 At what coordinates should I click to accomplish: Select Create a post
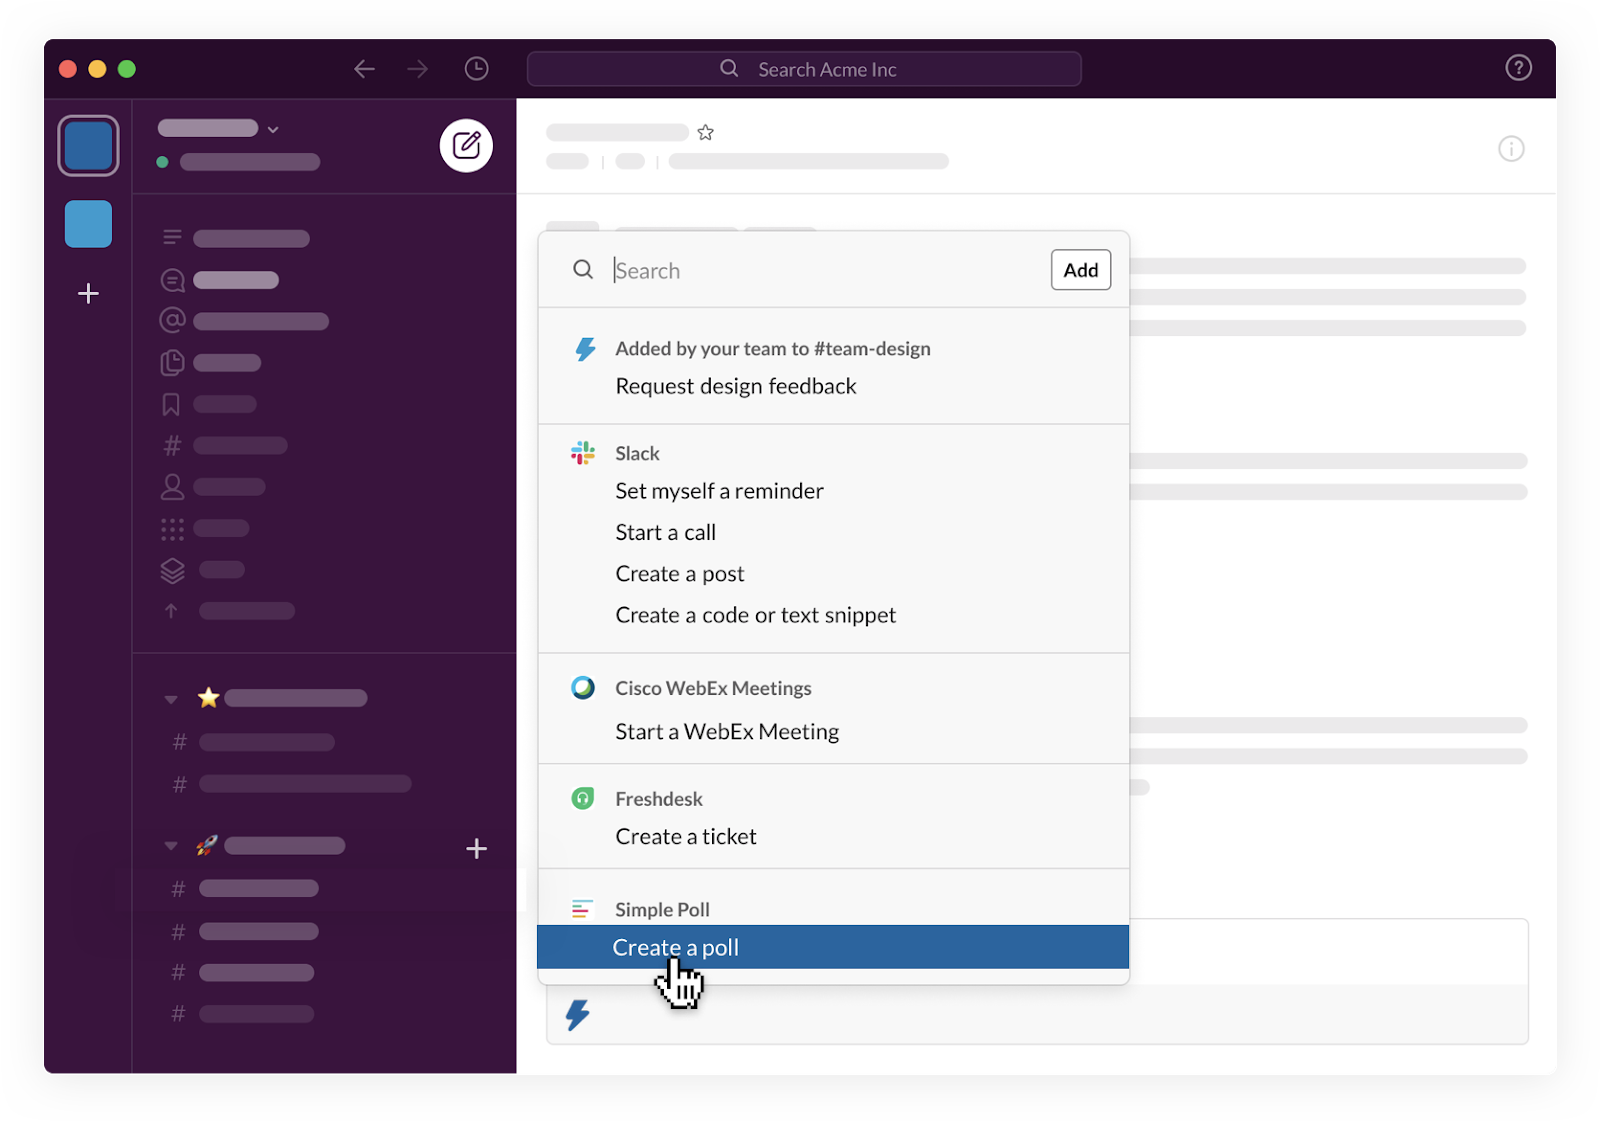(x=680, y=574)
